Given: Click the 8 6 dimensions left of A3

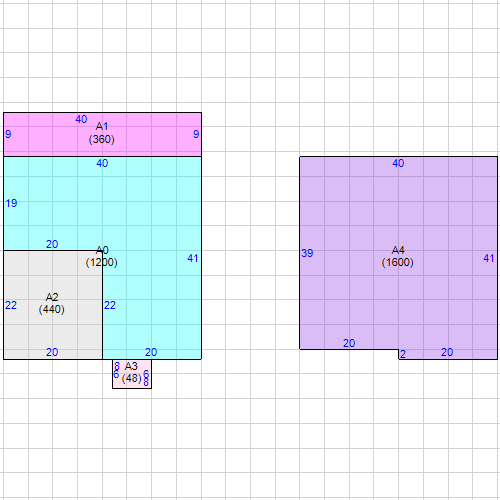Looking at the screenshot, I should coord(116,370).
